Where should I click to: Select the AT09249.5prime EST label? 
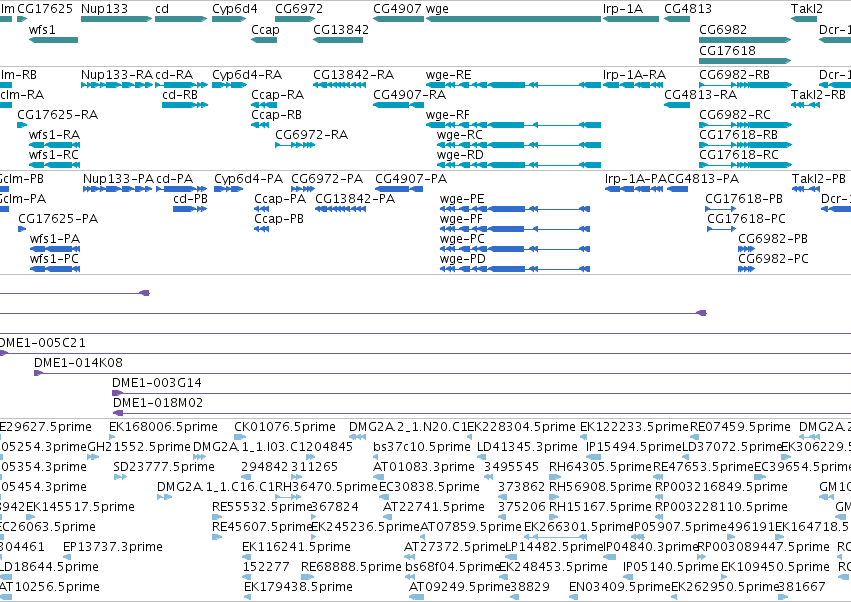click(x=459, y=587)
